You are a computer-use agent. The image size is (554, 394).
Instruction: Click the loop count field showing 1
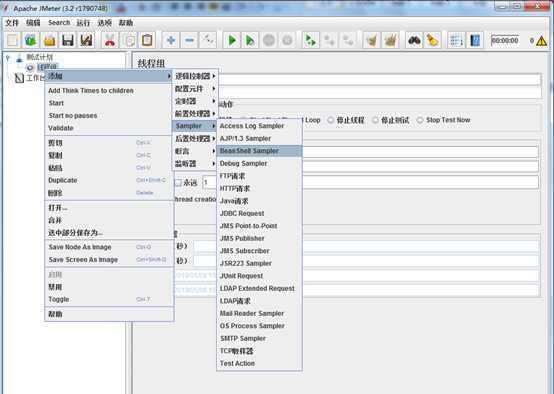(x=370, y=183)
